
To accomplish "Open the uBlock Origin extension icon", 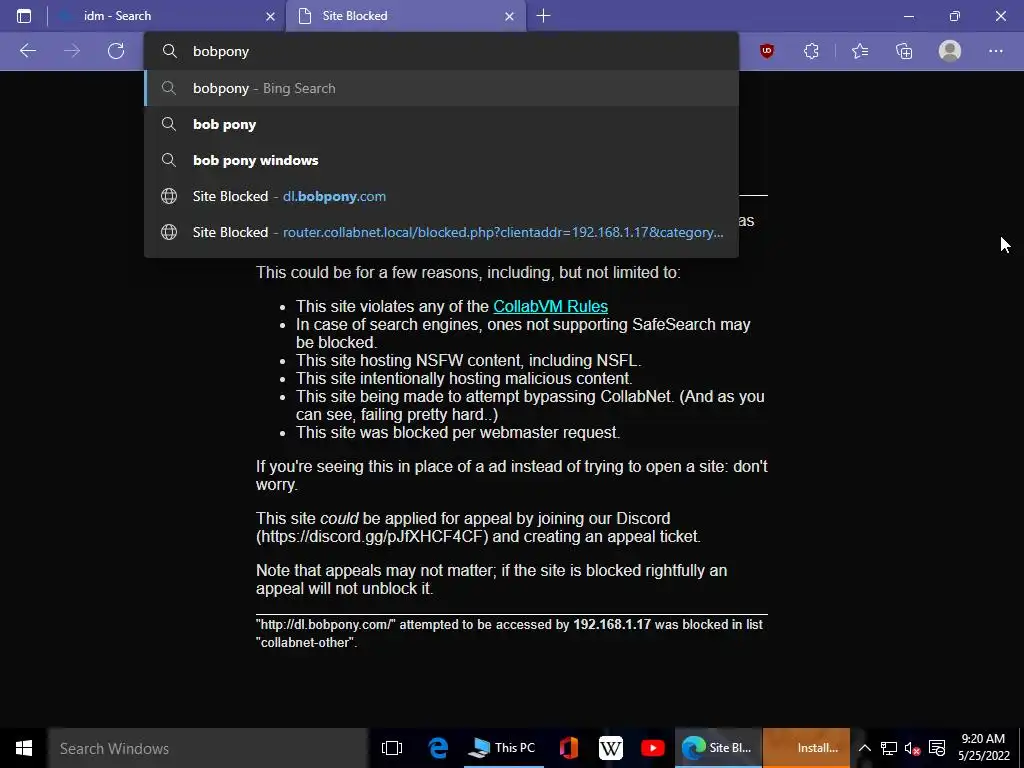I will coord(767,51).
